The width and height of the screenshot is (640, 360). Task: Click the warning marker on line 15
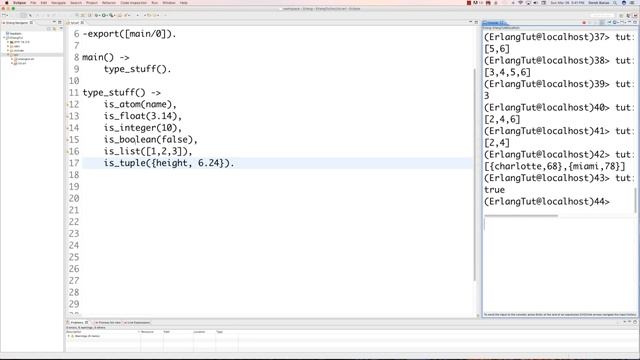pos(67,140)
